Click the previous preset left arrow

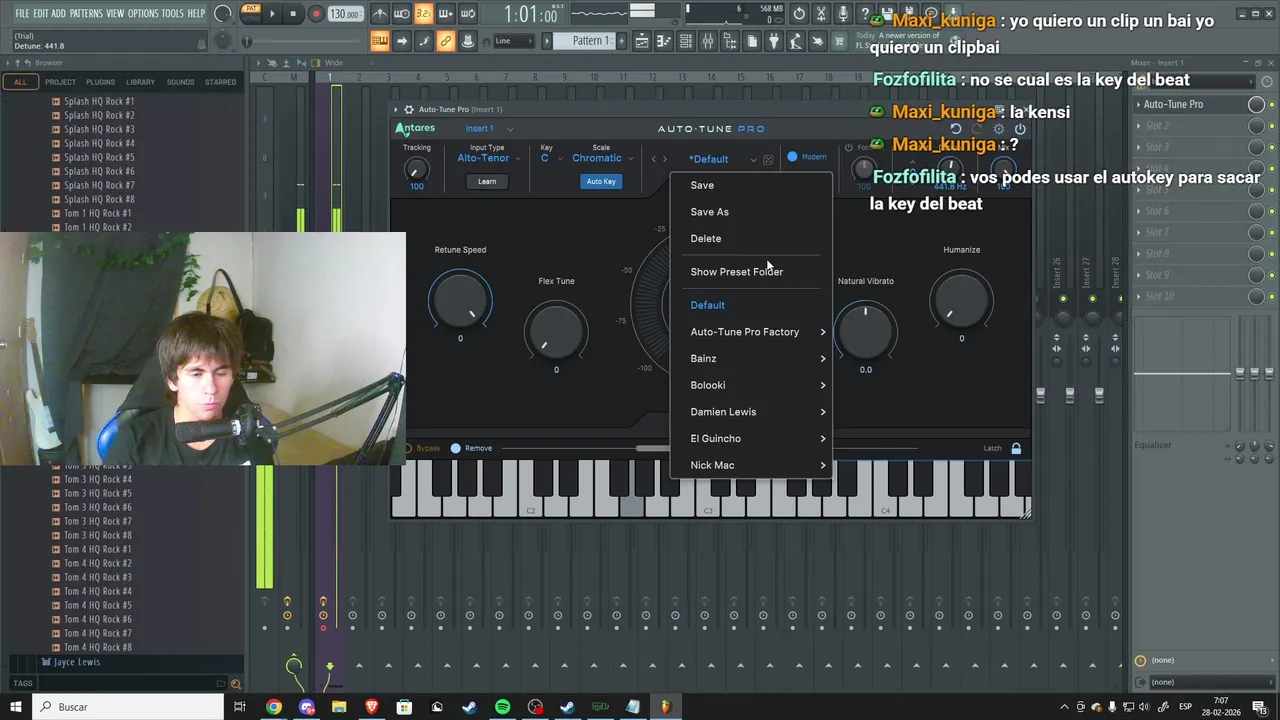(654, 159)
